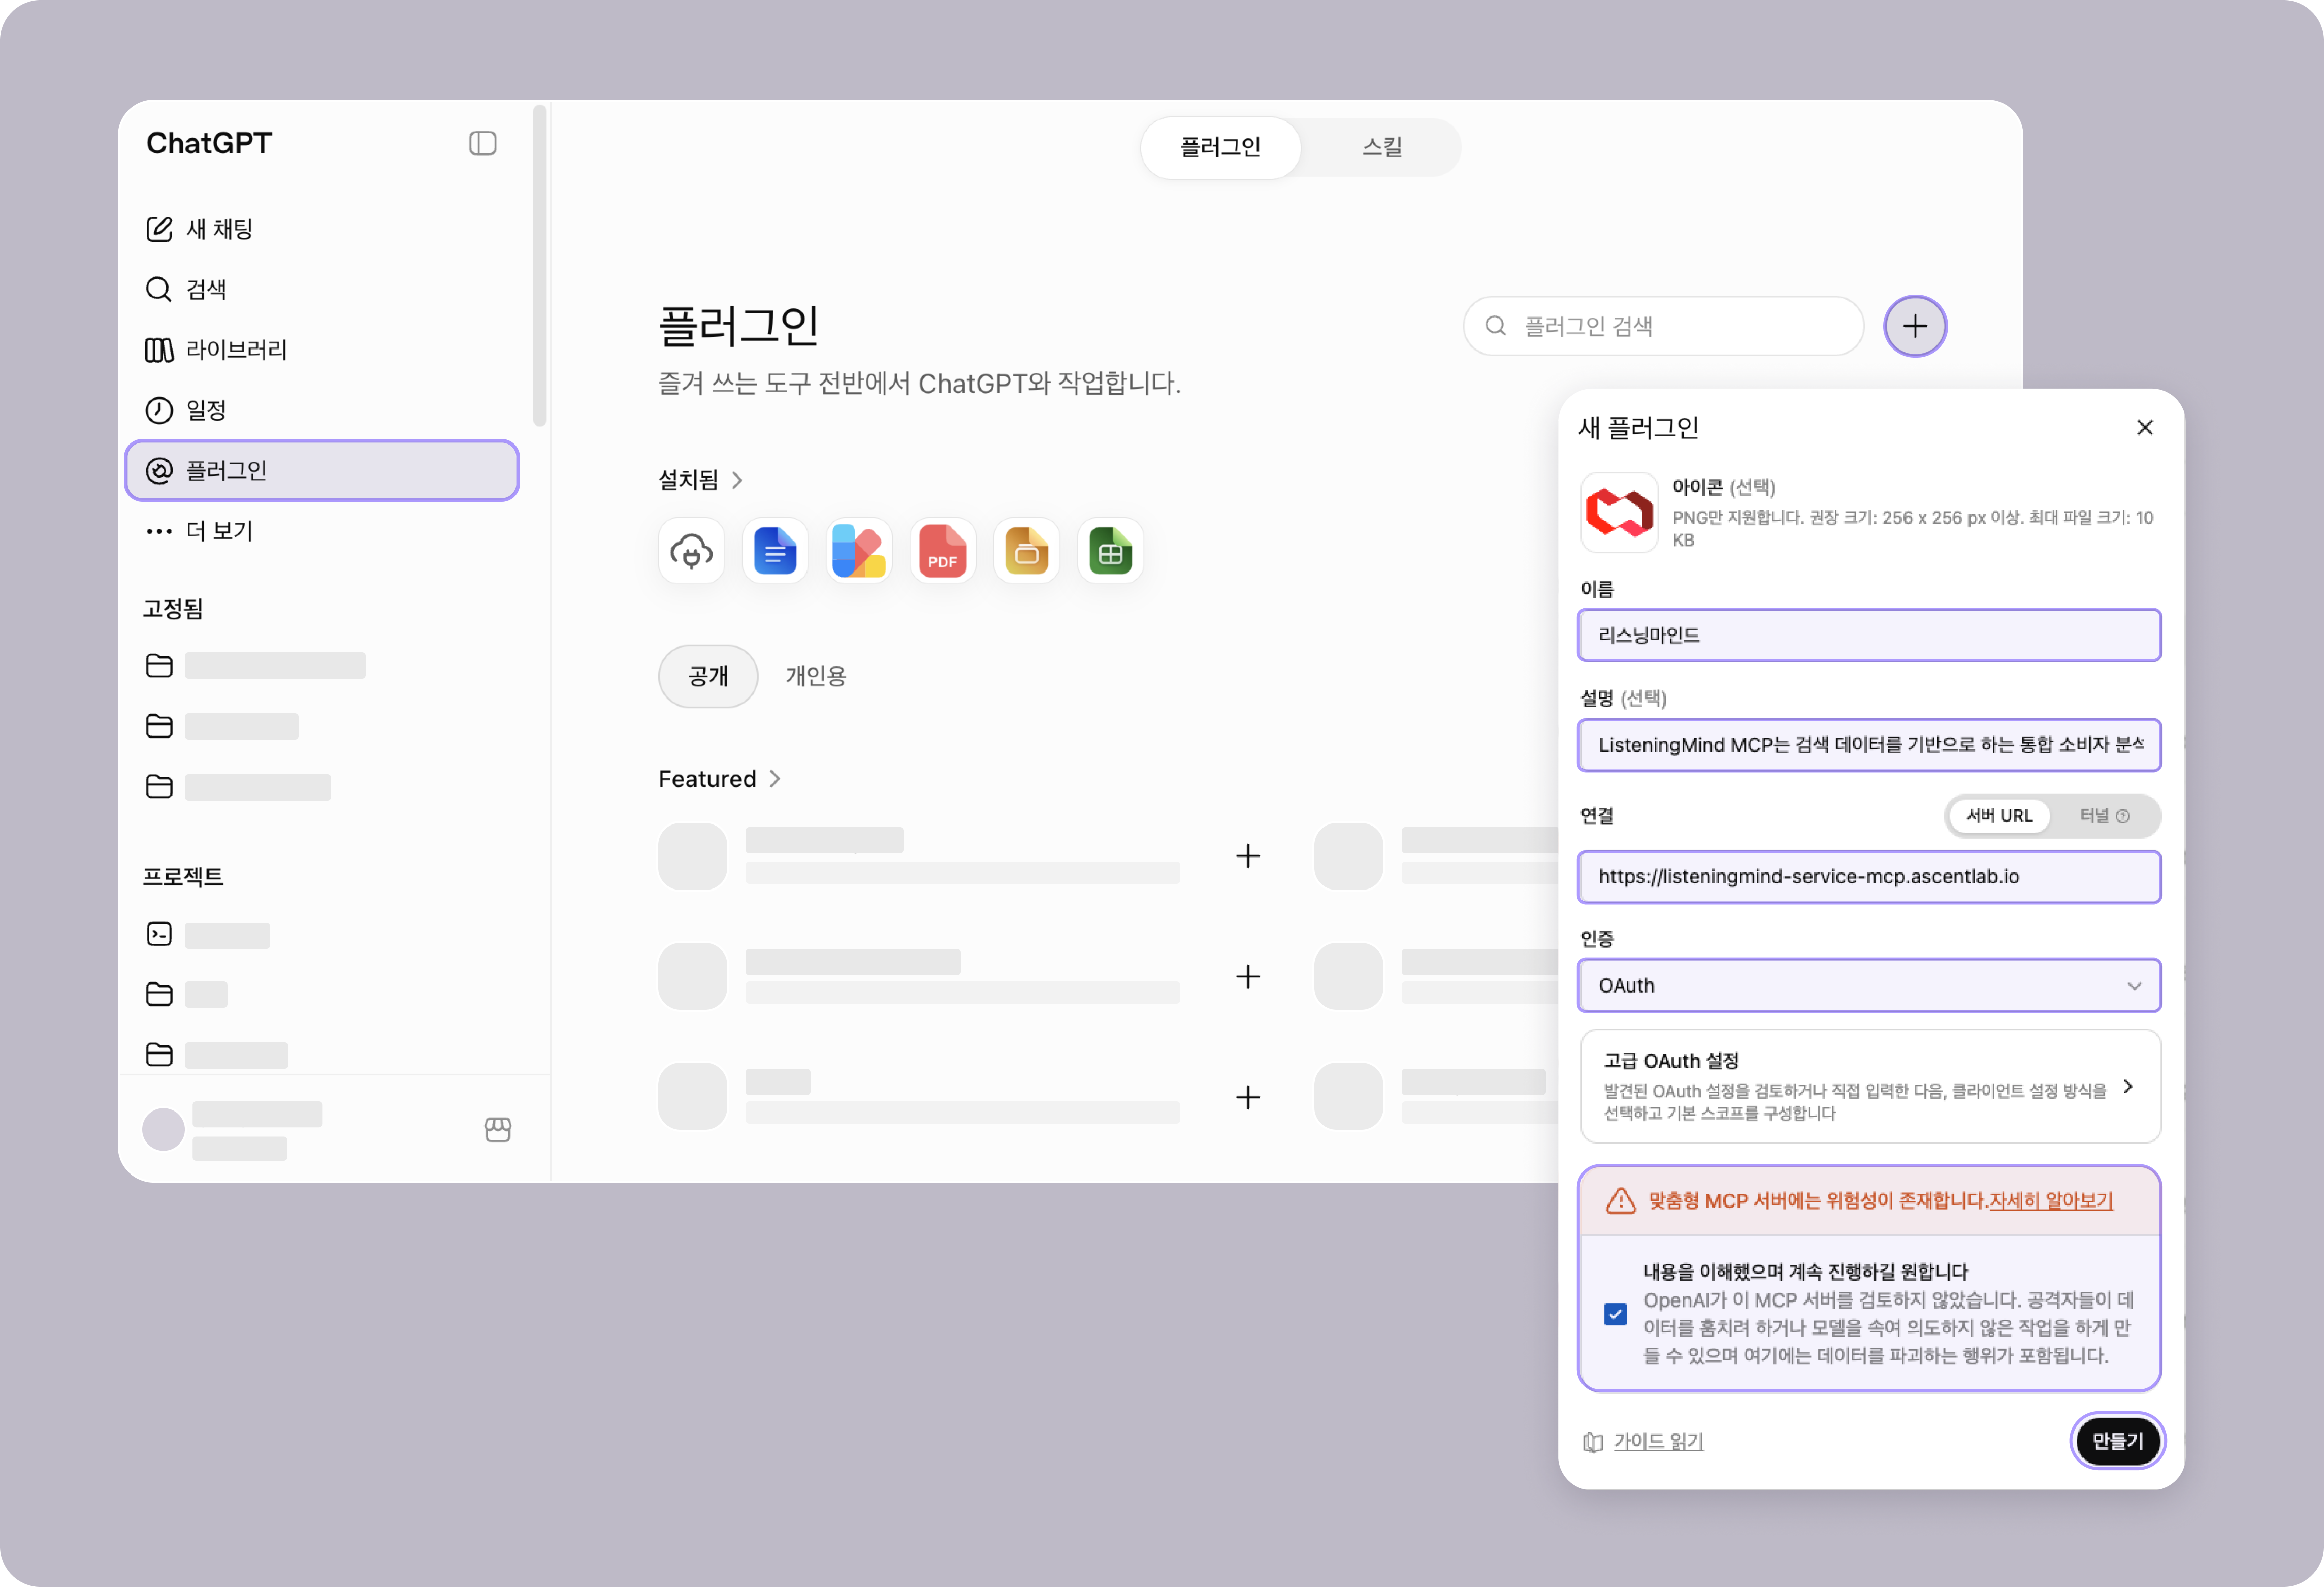Click the user profile avatar
The height and width of the screenshot is (1587, 2324).
point(163,1129)
